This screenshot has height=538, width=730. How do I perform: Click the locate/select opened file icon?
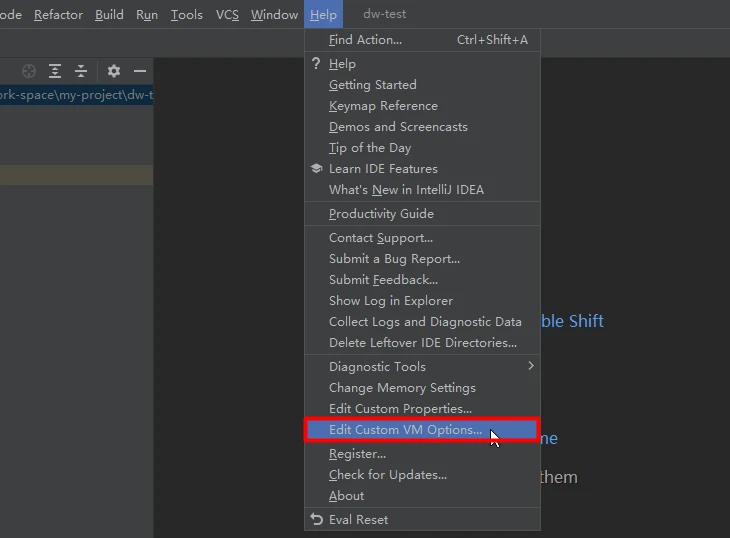[29, 71]
